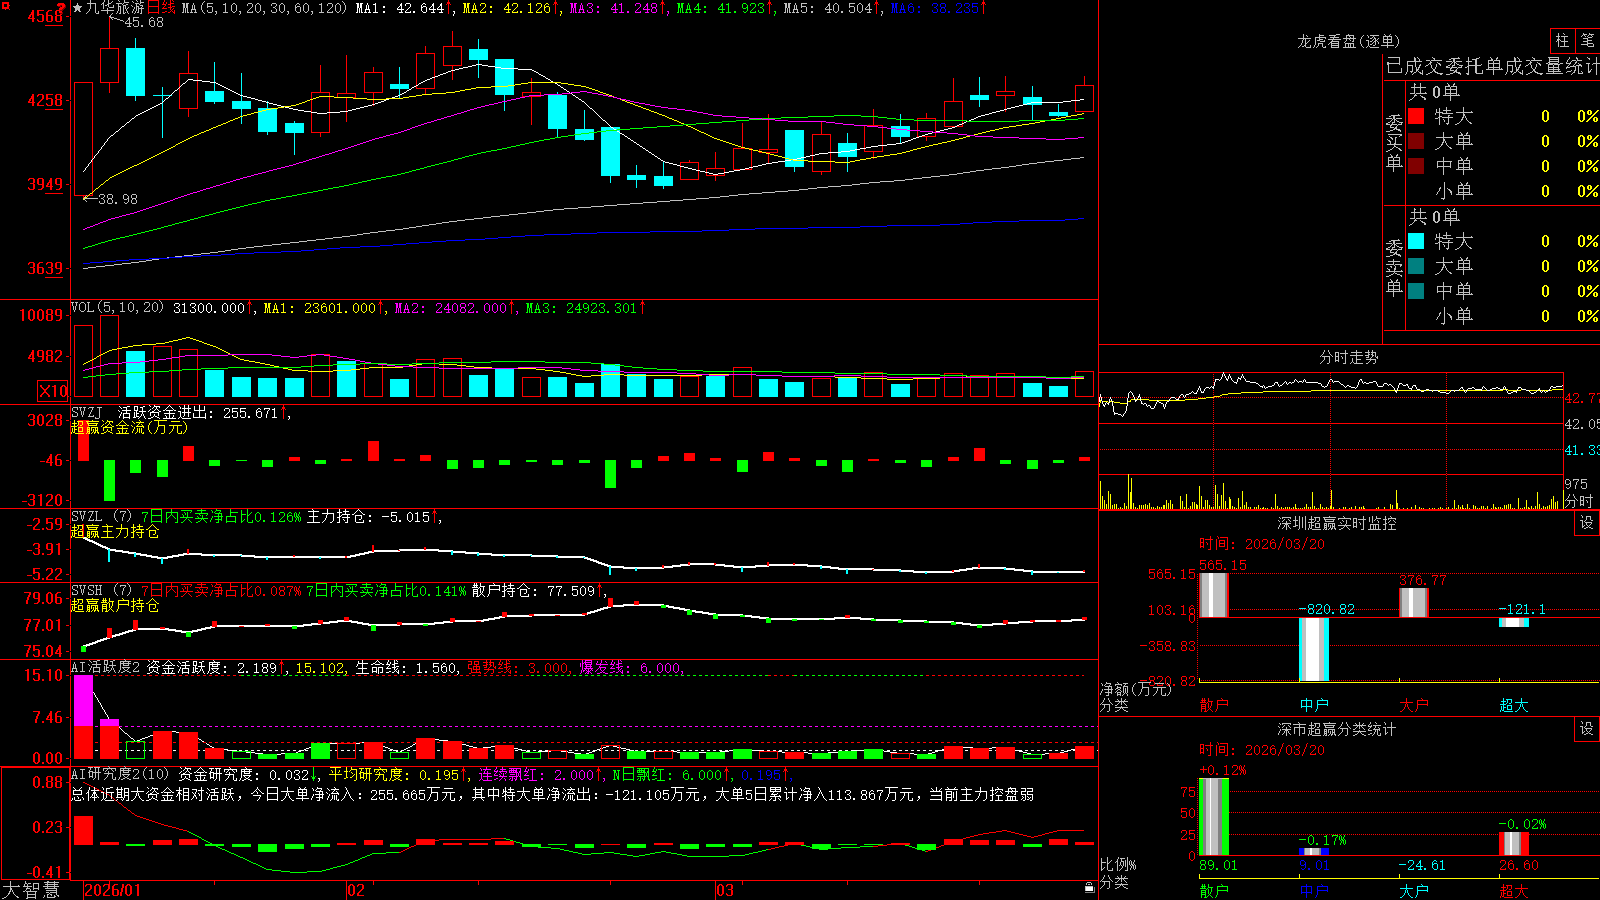Click the star icon before 九华旅游

coord(78,8)
